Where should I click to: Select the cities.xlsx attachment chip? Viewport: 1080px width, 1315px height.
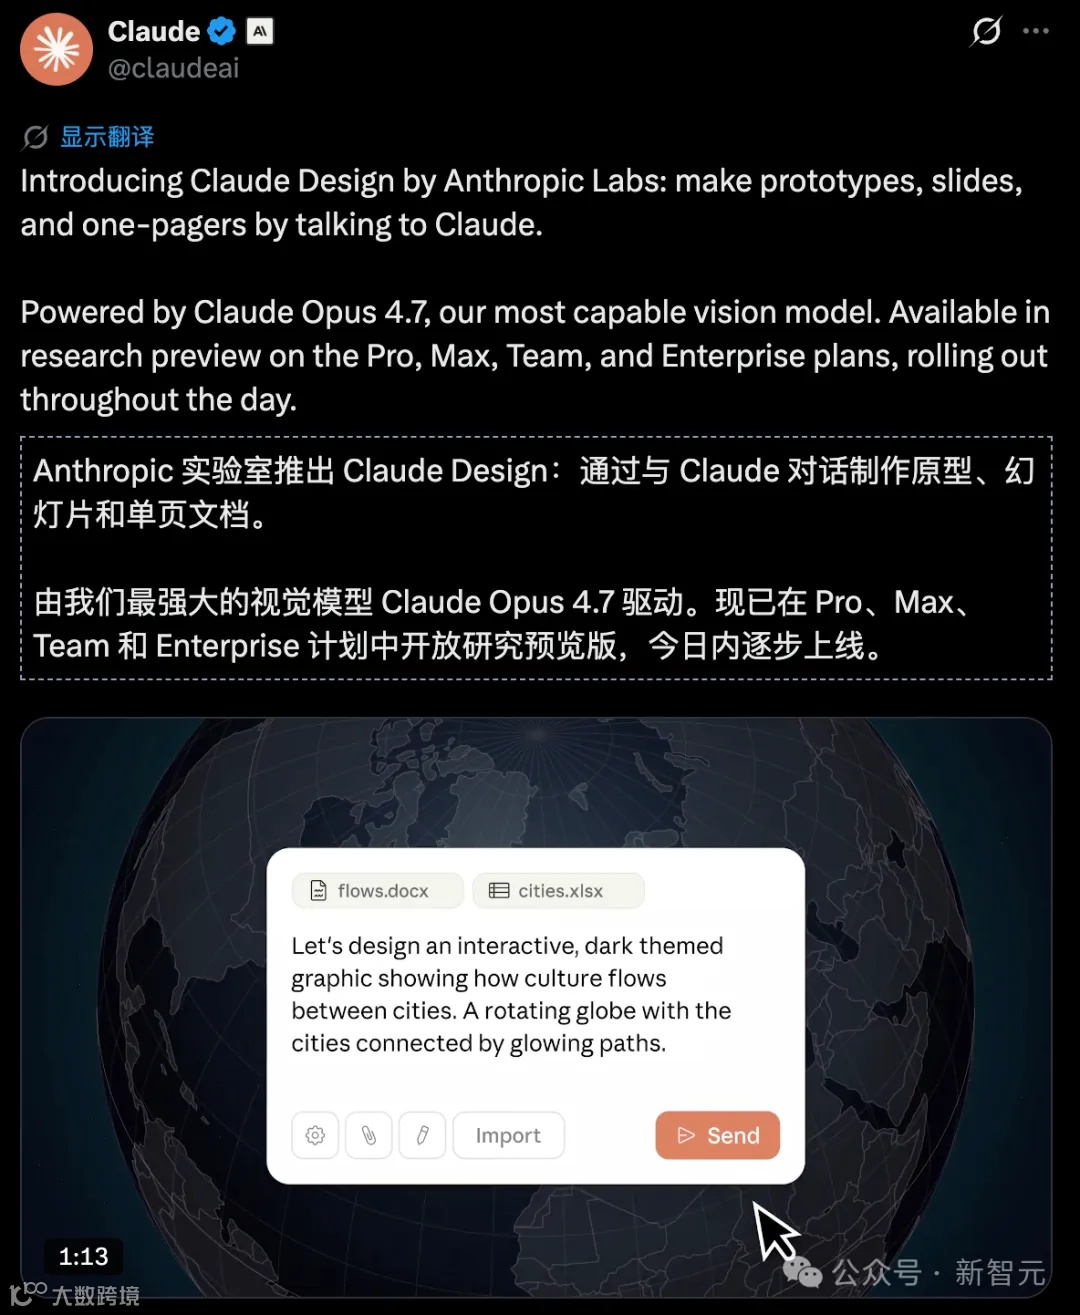pos(558,891)
